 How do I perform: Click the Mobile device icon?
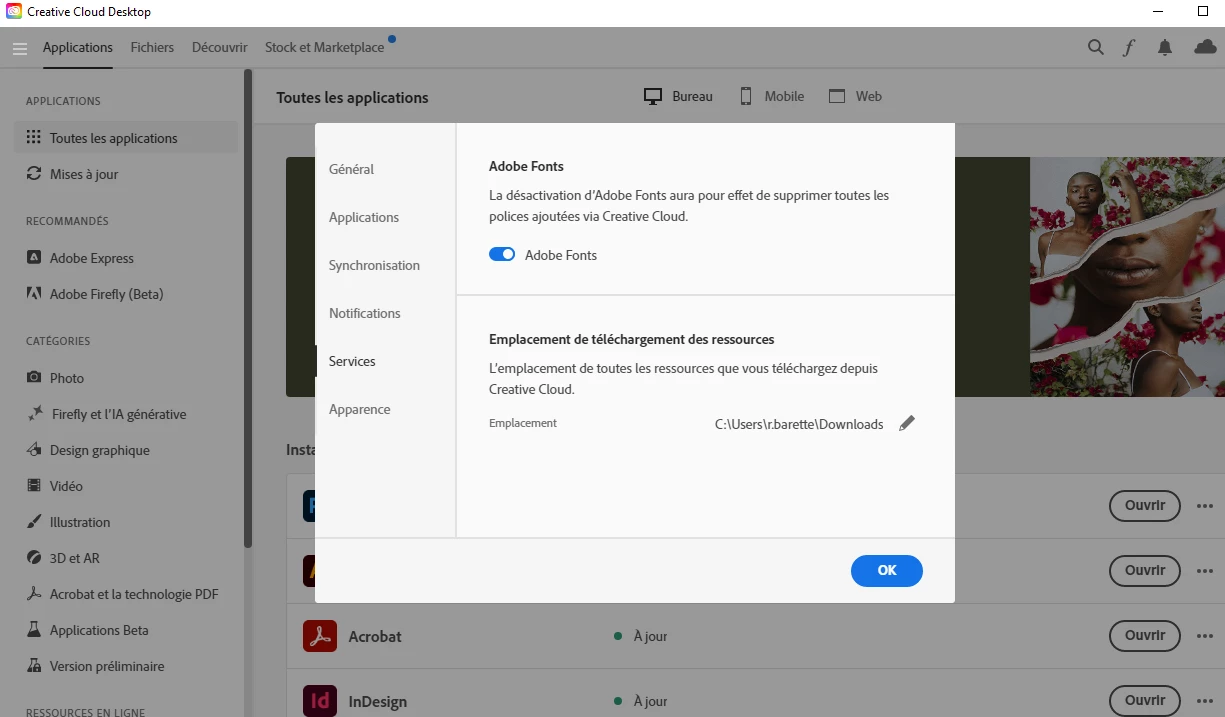point(746,97)
